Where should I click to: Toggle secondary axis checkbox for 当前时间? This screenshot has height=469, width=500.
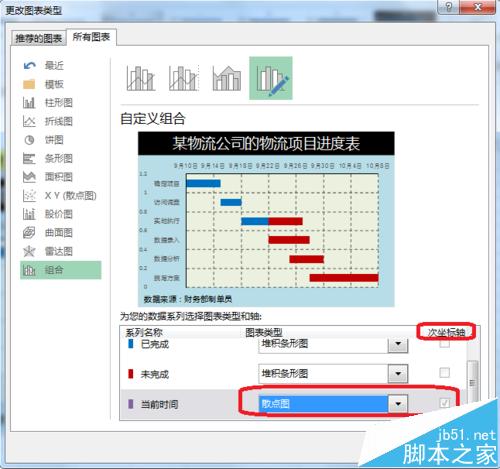point(444,403)
